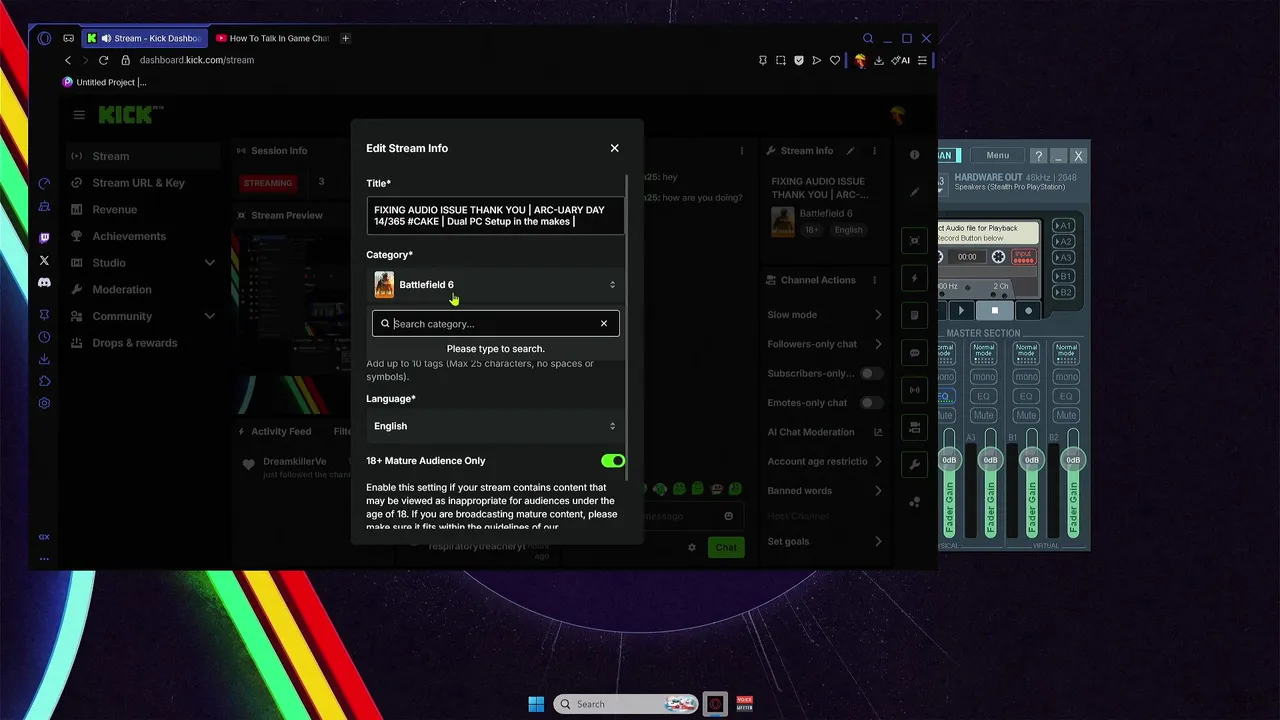Click the Discord icon in Opera sidebar

click(44, 283)
